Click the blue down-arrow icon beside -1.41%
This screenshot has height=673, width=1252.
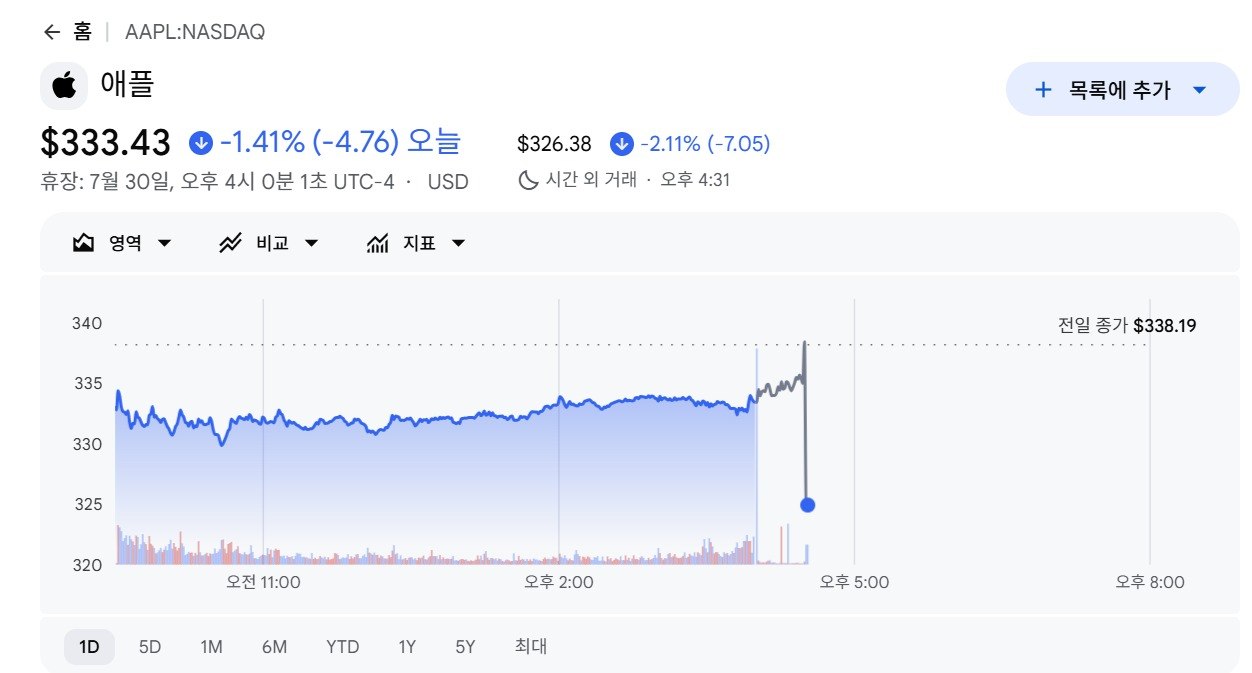(x=201, y=143)
